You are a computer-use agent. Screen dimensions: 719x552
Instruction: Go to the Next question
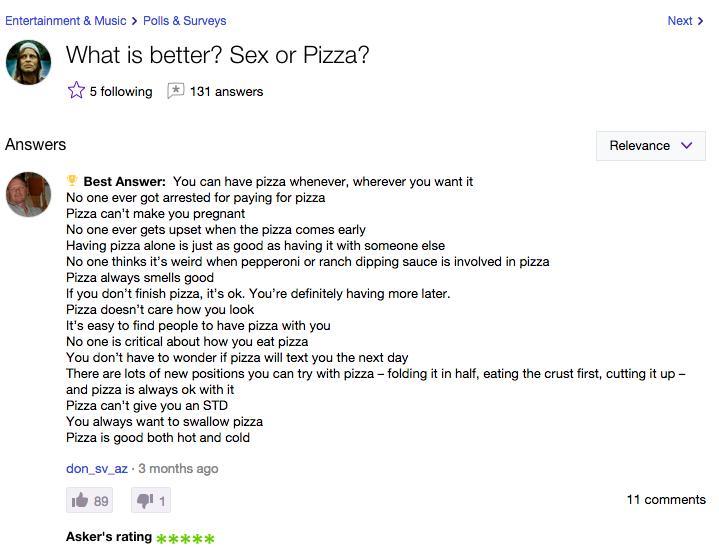680,21
